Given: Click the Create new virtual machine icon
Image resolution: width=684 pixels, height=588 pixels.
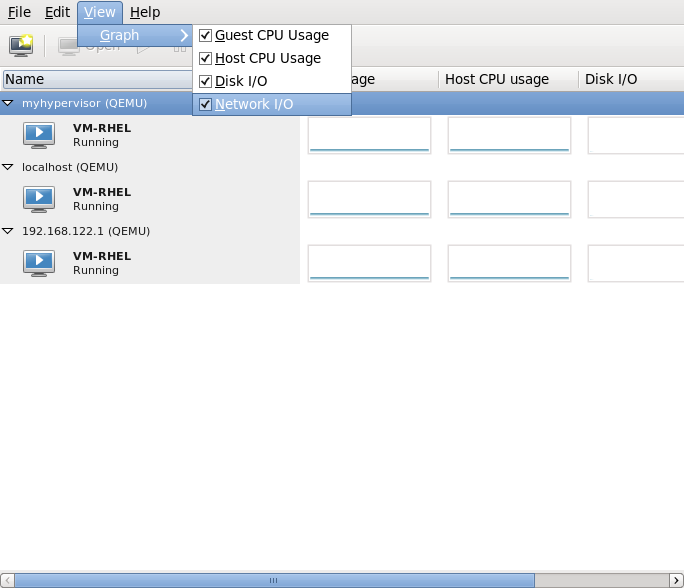Looking at the screenshot, I should pos(21,46).
